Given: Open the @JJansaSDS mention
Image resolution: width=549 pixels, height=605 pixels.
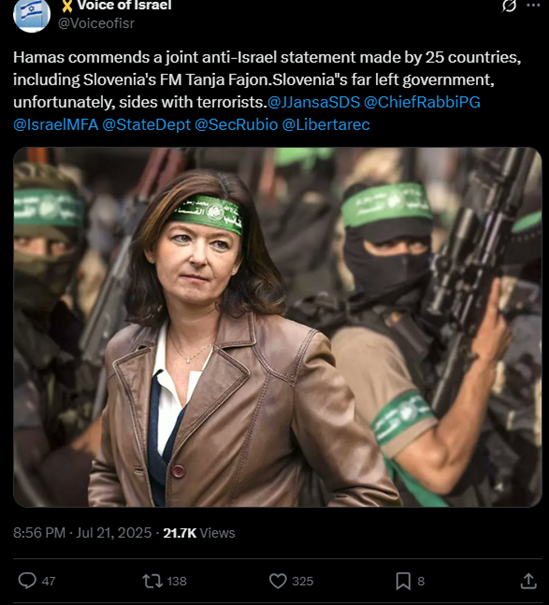Looking at the screenshot, I should pos(313,102).
